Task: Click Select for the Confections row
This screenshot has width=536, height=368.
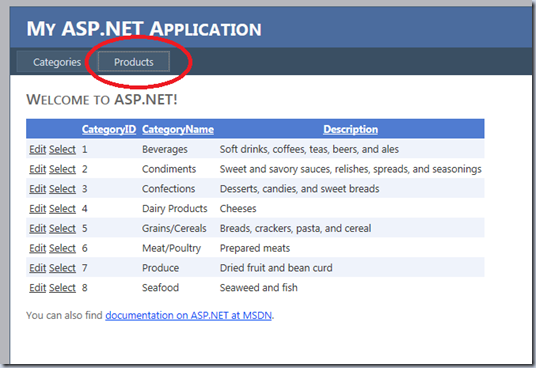Action: 62,189
